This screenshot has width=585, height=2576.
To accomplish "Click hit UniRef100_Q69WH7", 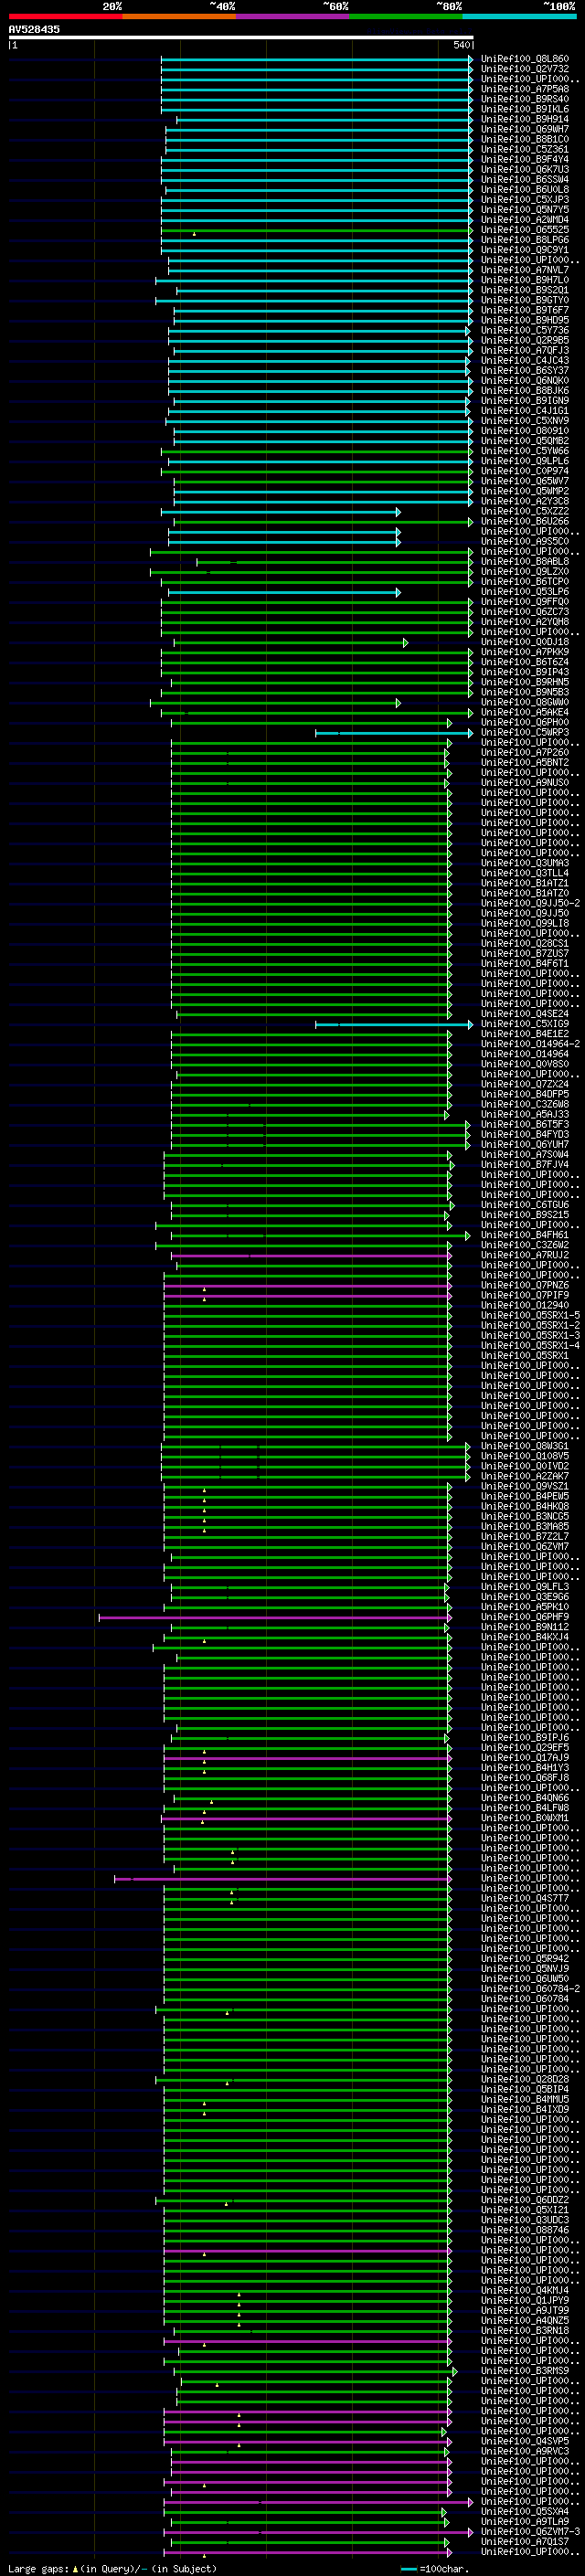I will click(525, 129).
